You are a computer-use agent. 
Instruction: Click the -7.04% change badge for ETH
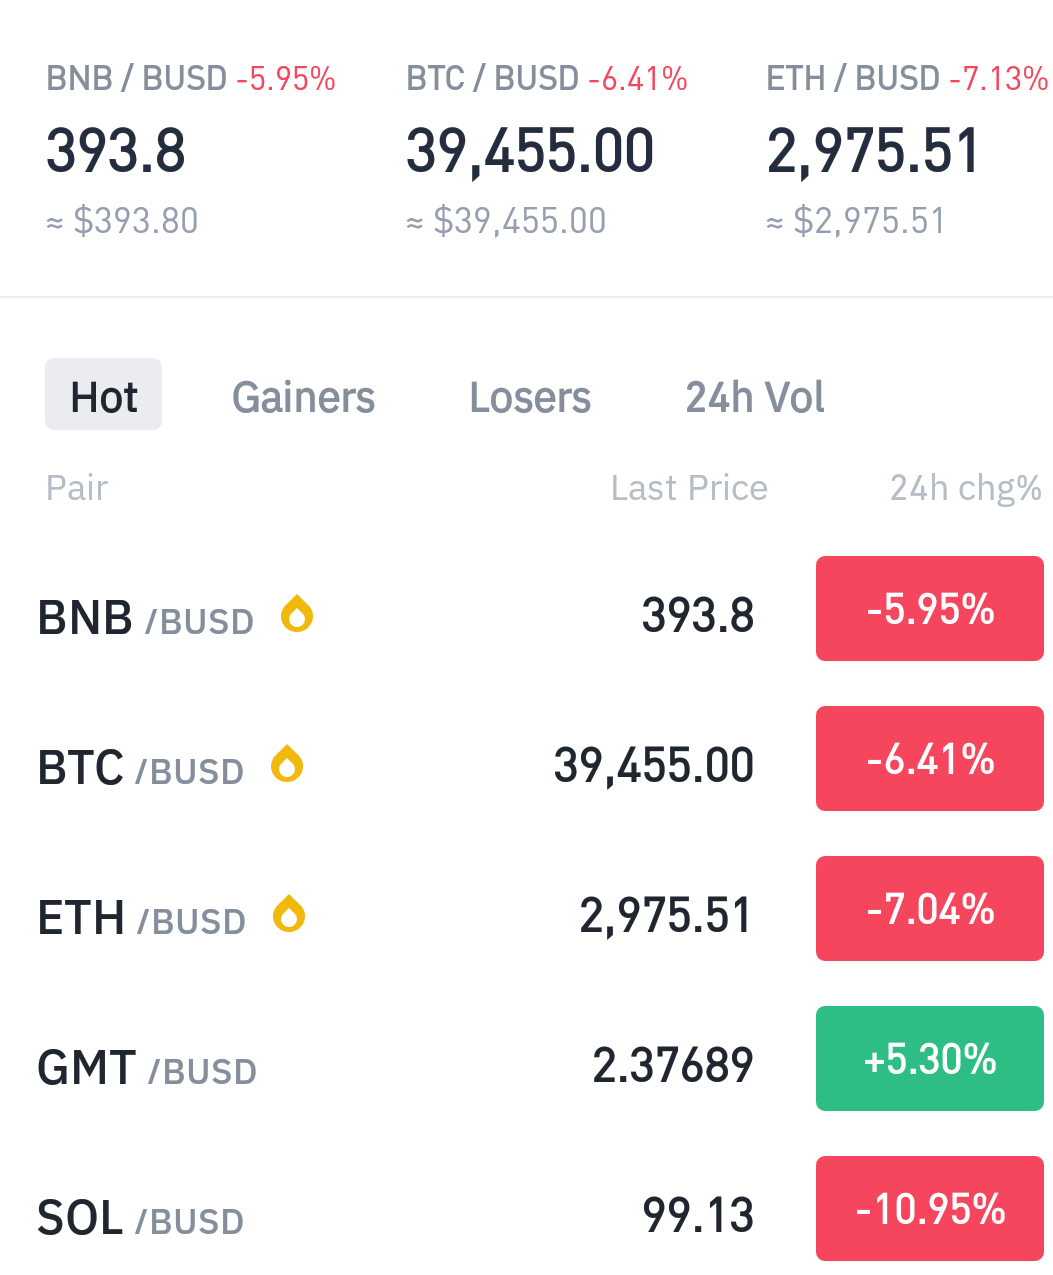930,909
